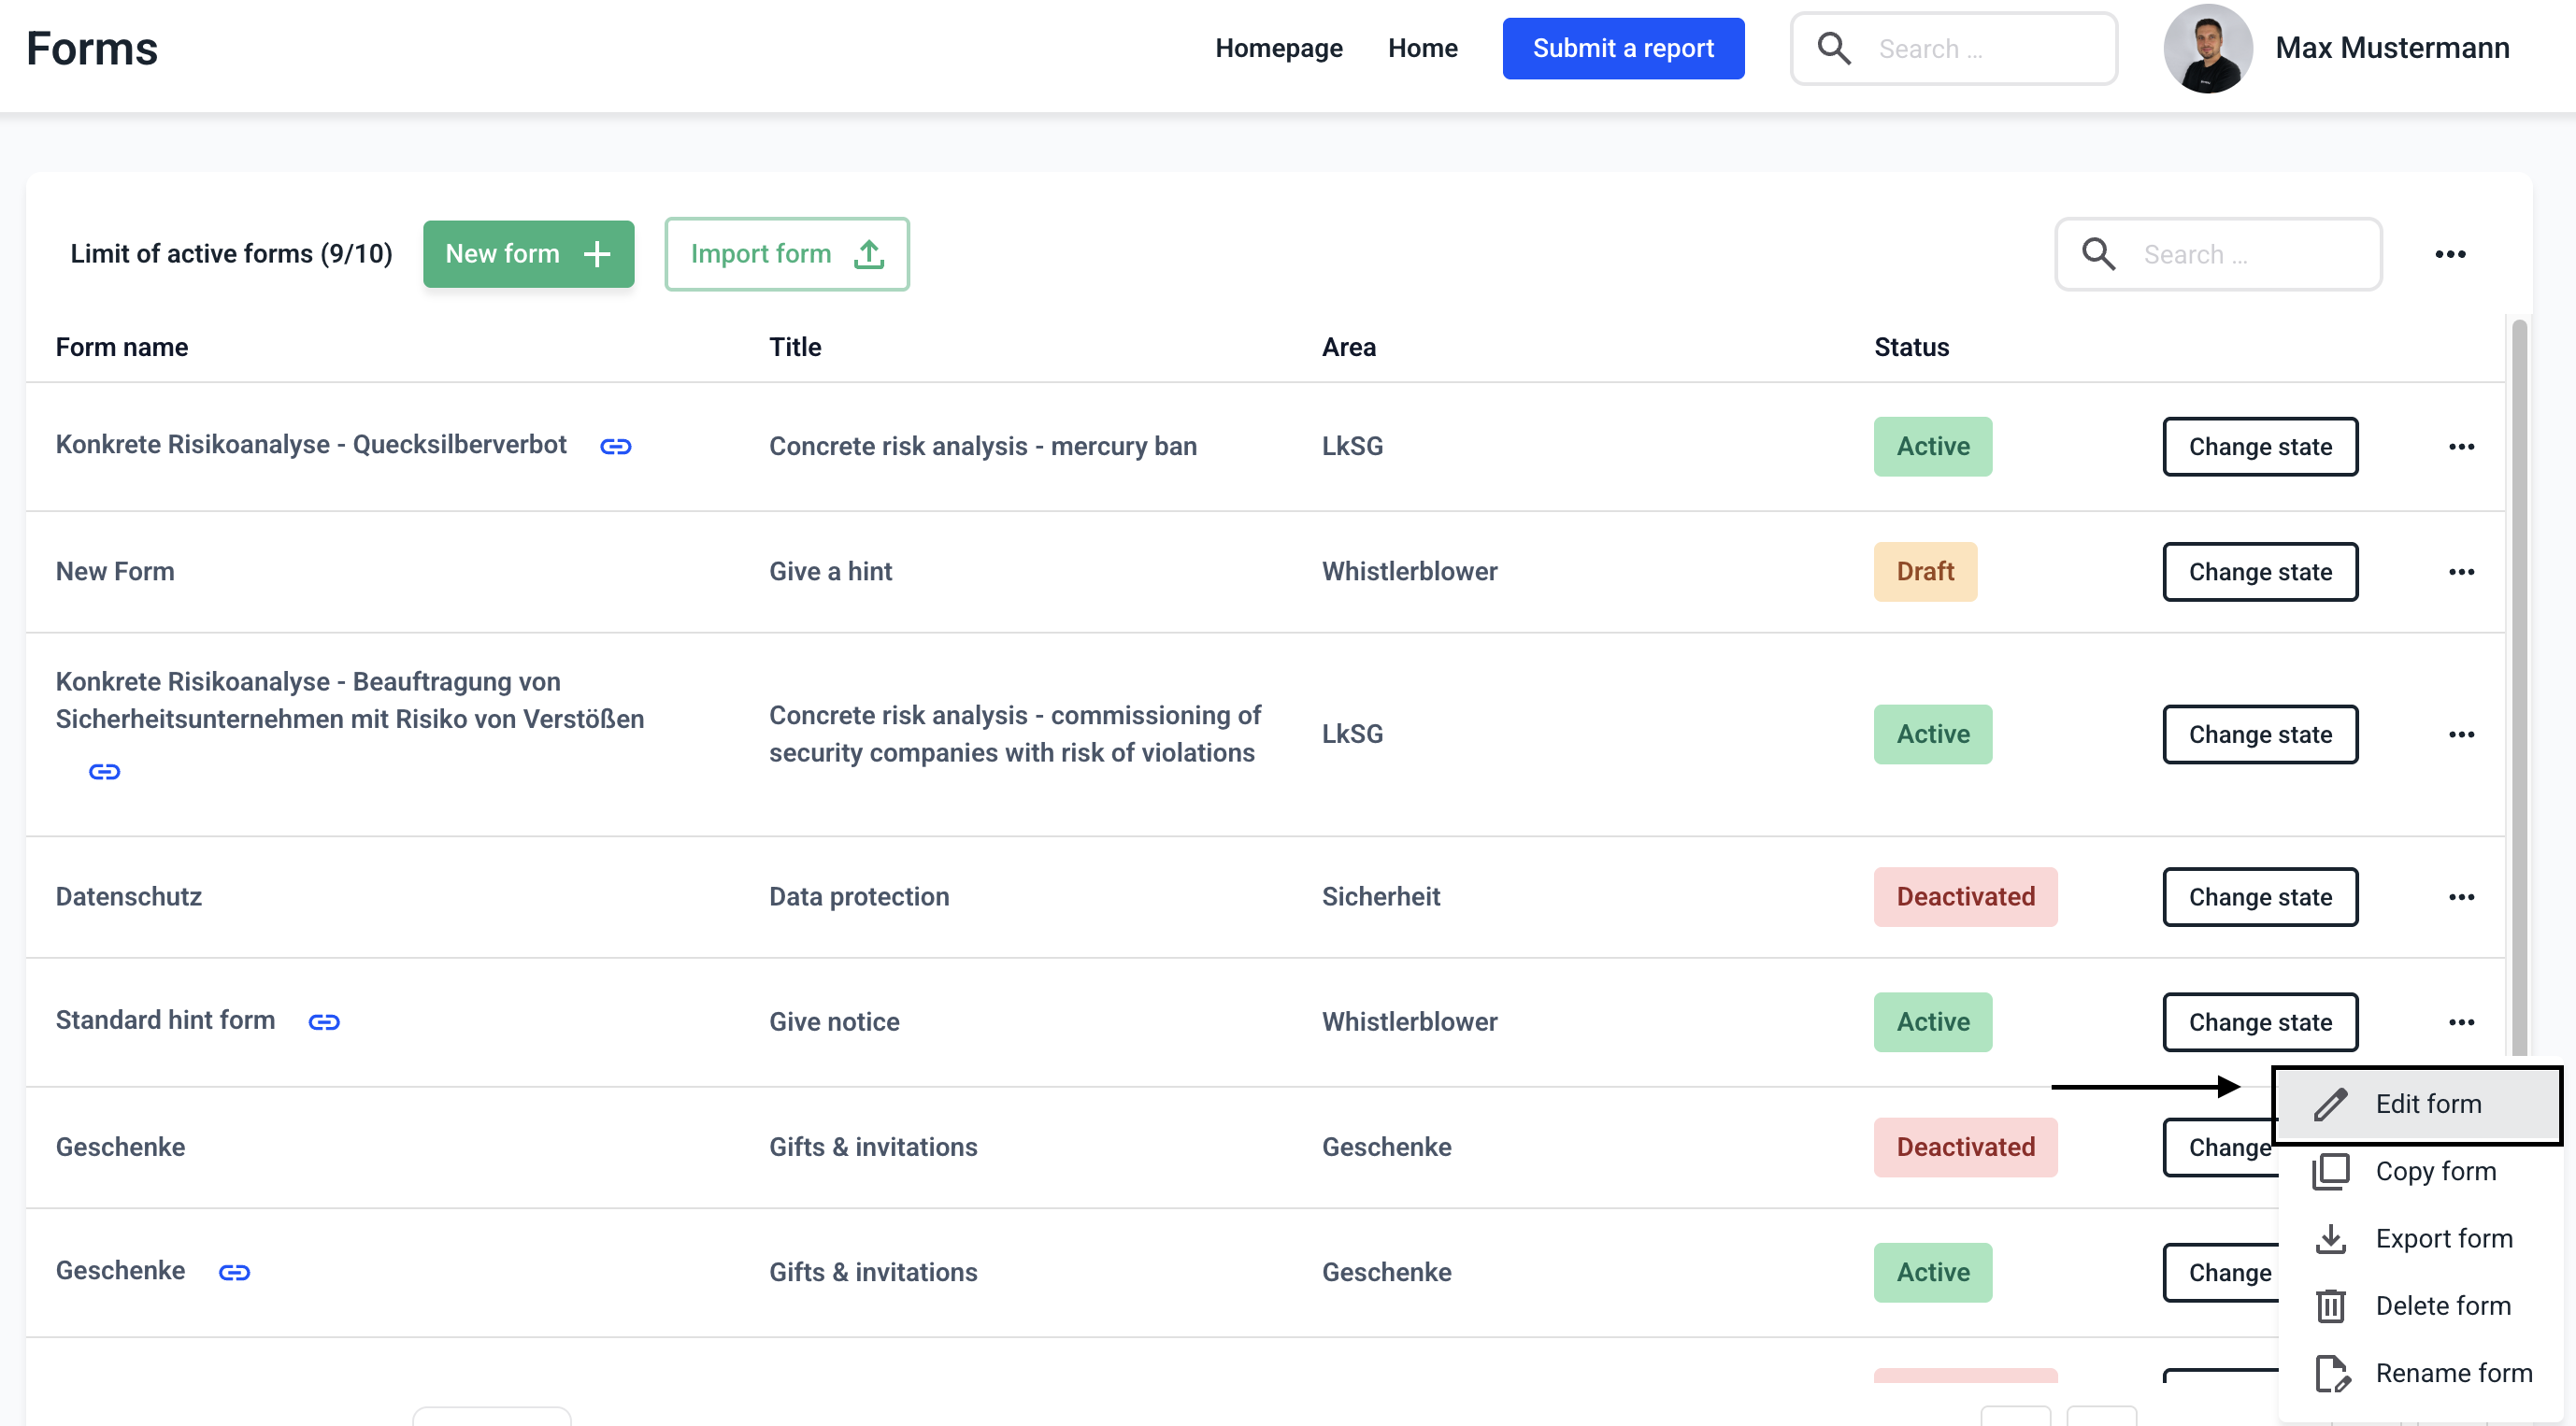Image resolution: width=2576 pixels, height=1426 pixels.
Task: Open three-dot menu for New Form row
Action: point(2461,572)
